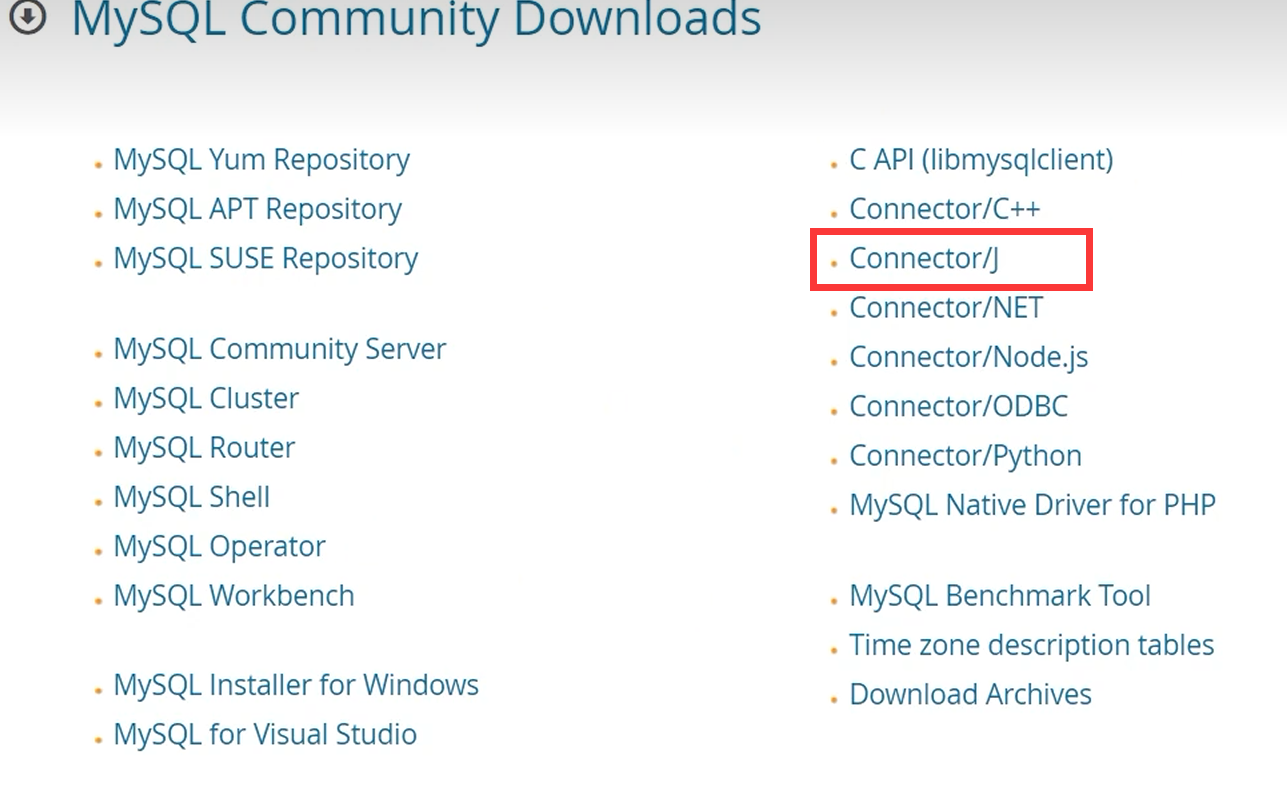Image resolution: width=1287 pixels, height=798 pixels.
Task: Open MySQL for Visual Studio link
Action: [x=265, y=734]
